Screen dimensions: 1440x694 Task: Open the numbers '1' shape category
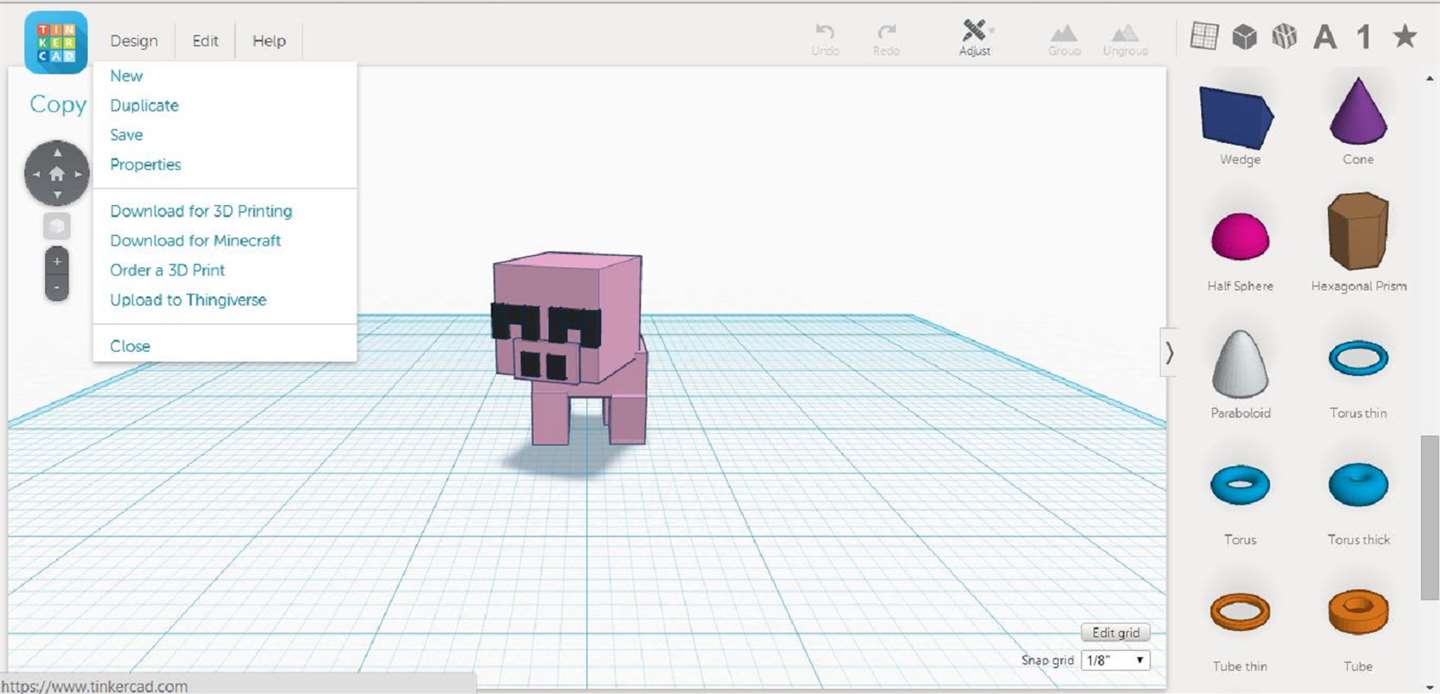pos(1364,38)
